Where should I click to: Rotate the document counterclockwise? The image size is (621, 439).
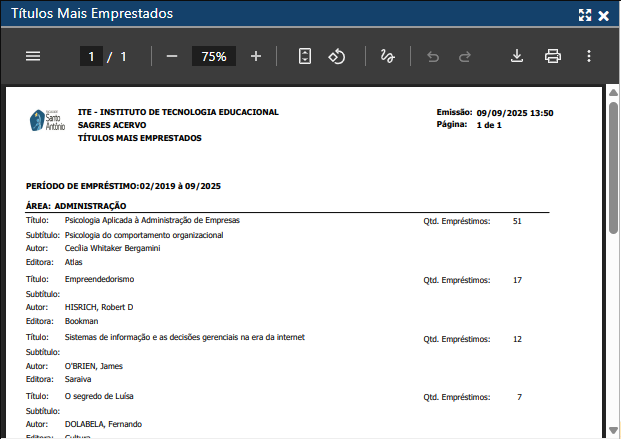coord(337,57)
